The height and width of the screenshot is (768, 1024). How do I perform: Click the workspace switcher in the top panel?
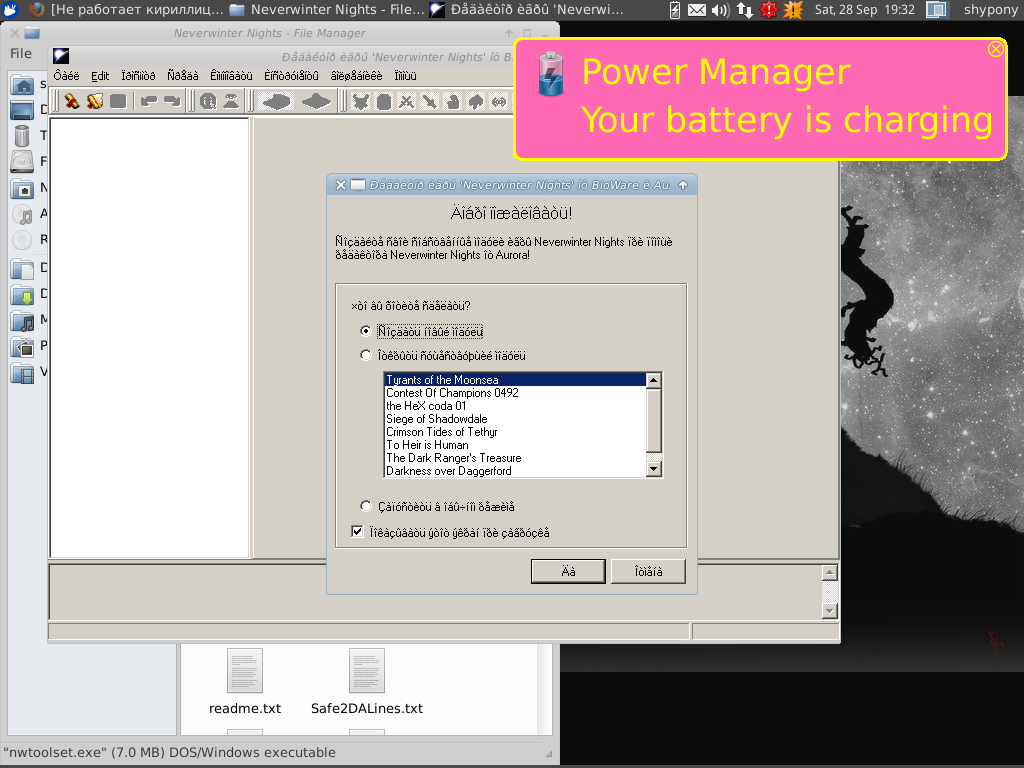(937, 10)
